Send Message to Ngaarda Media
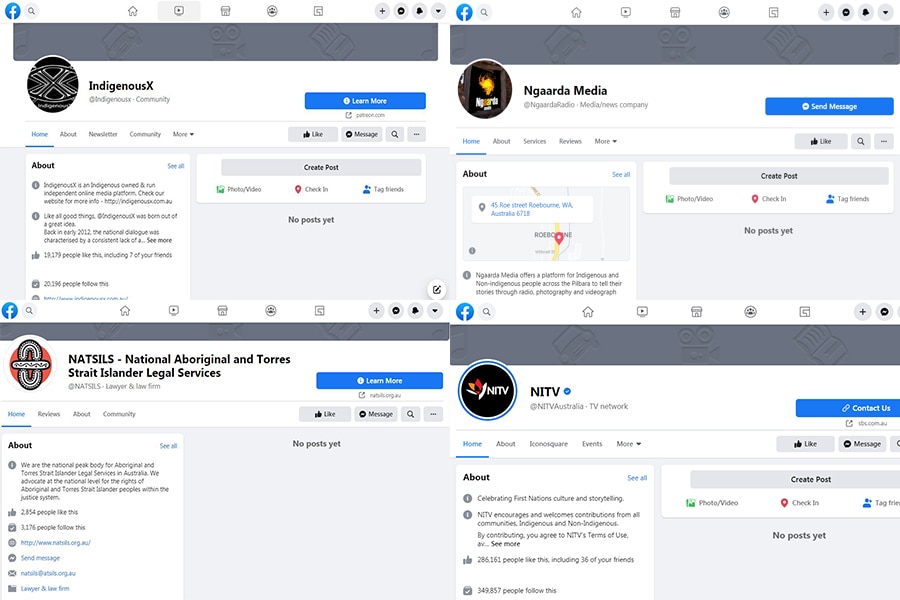 (829, 106)
